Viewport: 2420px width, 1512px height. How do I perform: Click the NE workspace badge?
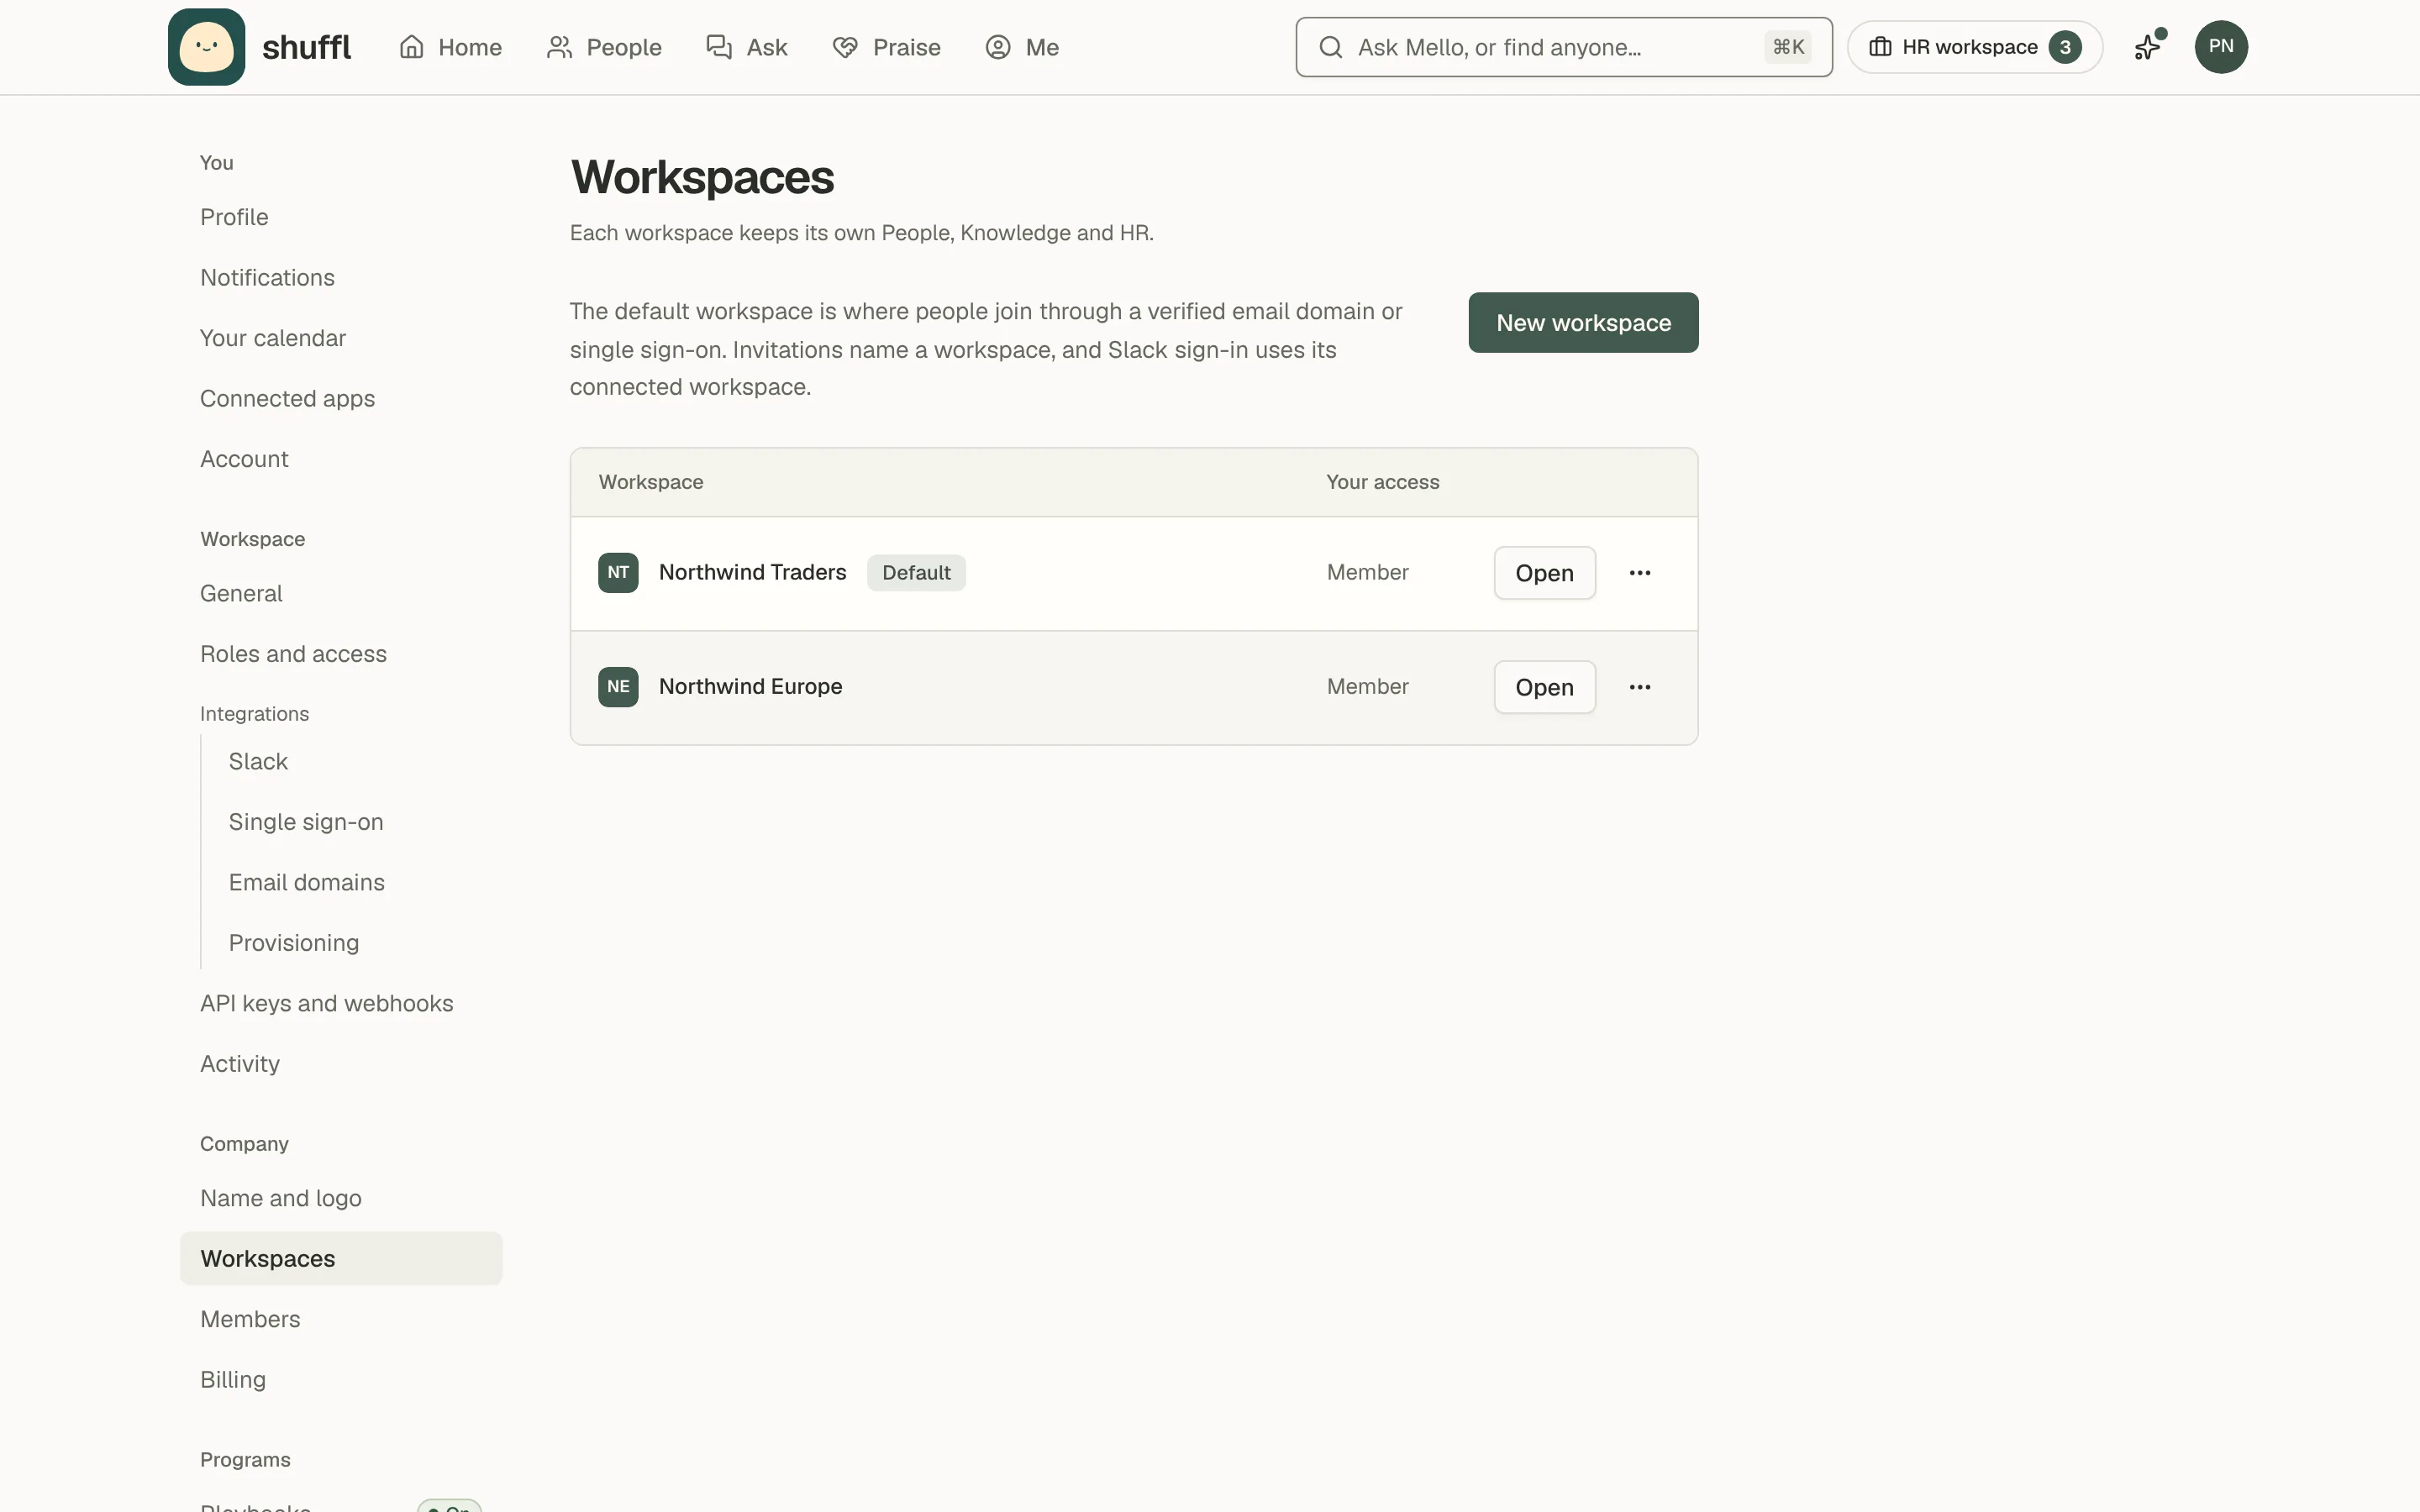618,687
